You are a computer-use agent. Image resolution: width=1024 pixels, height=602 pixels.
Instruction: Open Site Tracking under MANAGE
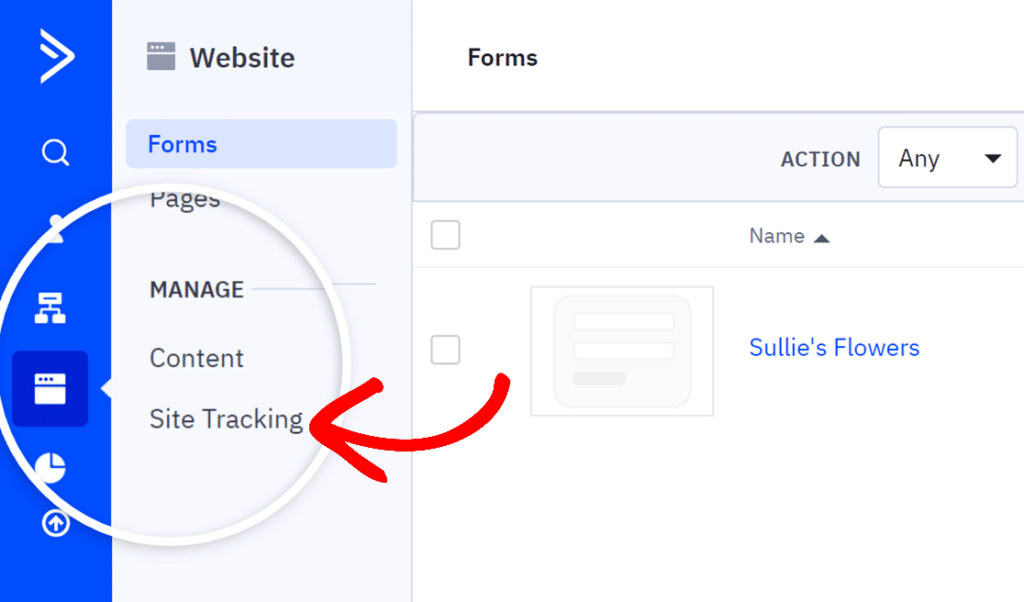point(226,419)
